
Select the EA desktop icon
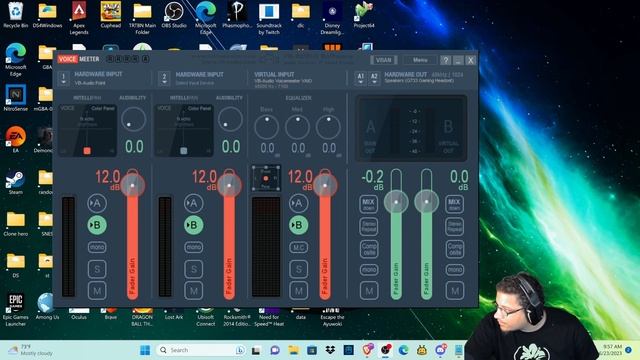point(16,140)
